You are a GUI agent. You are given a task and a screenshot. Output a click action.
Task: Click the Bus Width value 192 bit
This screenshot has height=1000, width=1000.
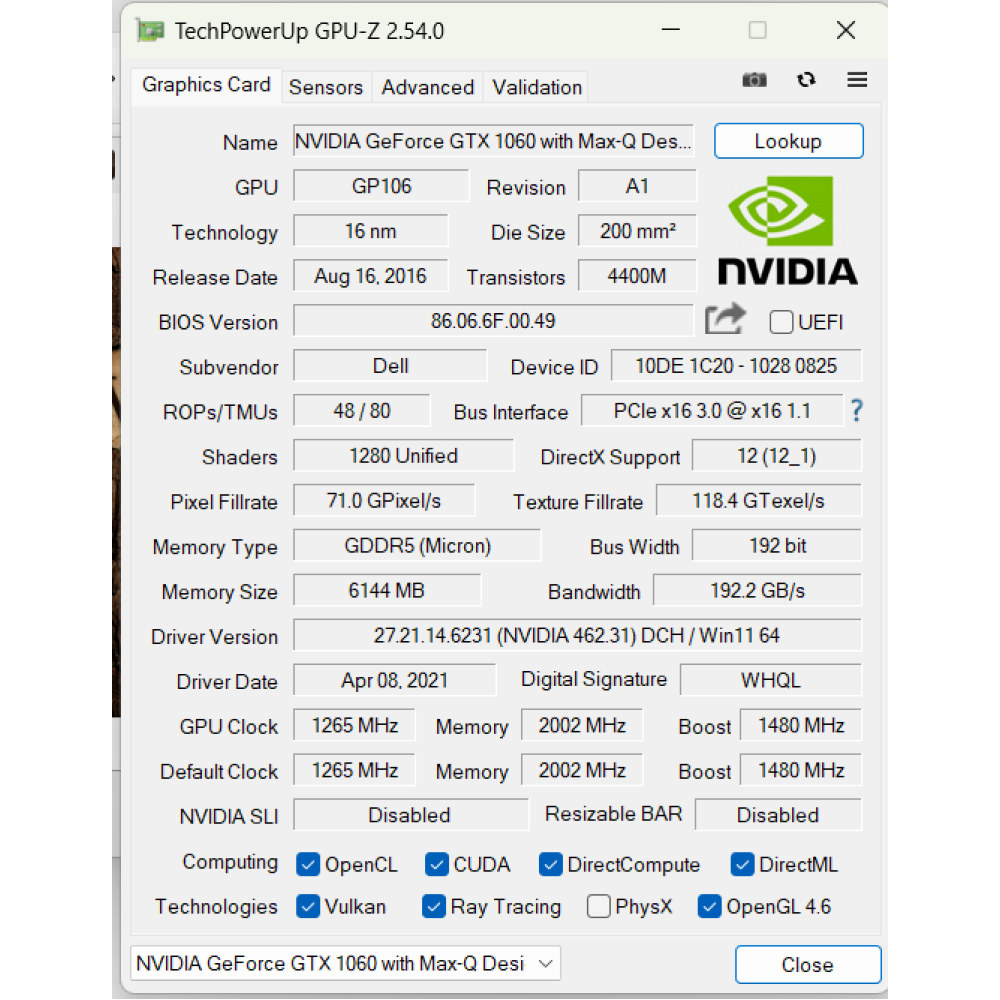pos(776,545)
